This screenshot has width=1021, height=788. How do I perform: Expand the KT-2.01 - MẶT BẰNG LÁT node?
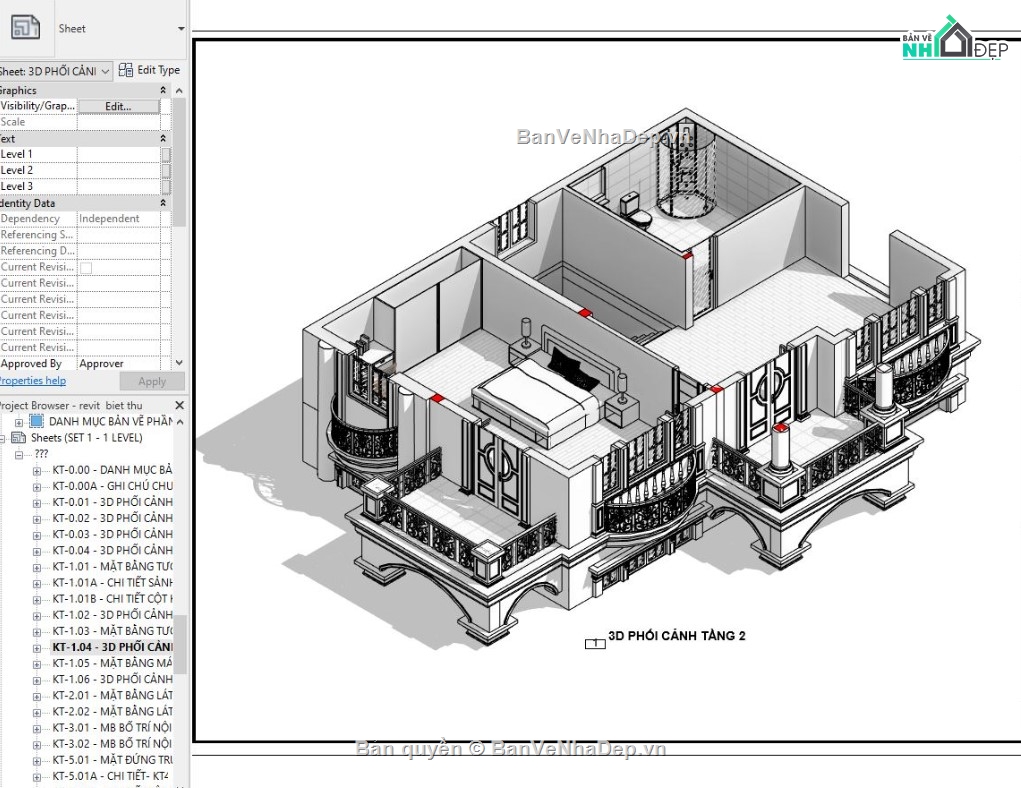37,696
